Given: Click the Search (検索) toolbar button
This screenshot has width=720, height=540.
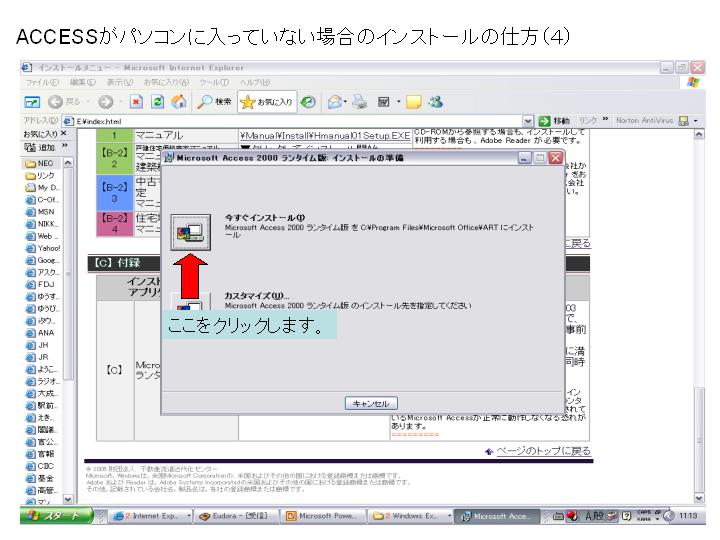Looking at the screenshot, I should pos(214,101).
